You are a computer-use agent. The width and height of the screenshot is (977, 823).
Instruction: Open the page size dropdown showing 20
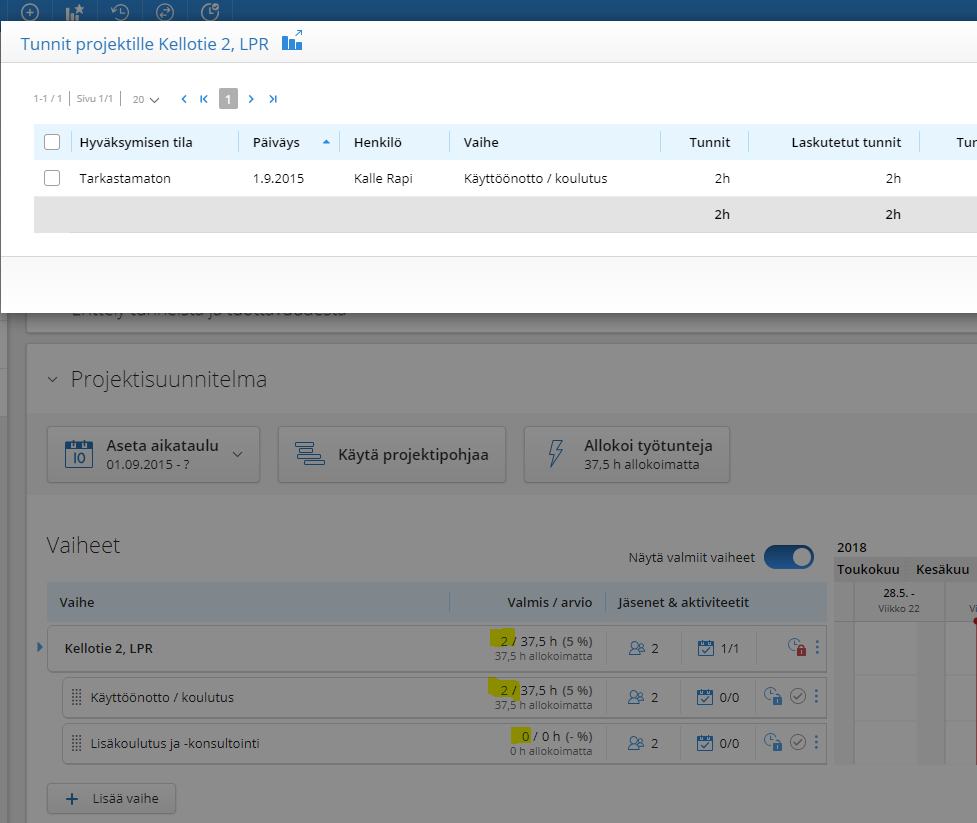tap(146, 100)
